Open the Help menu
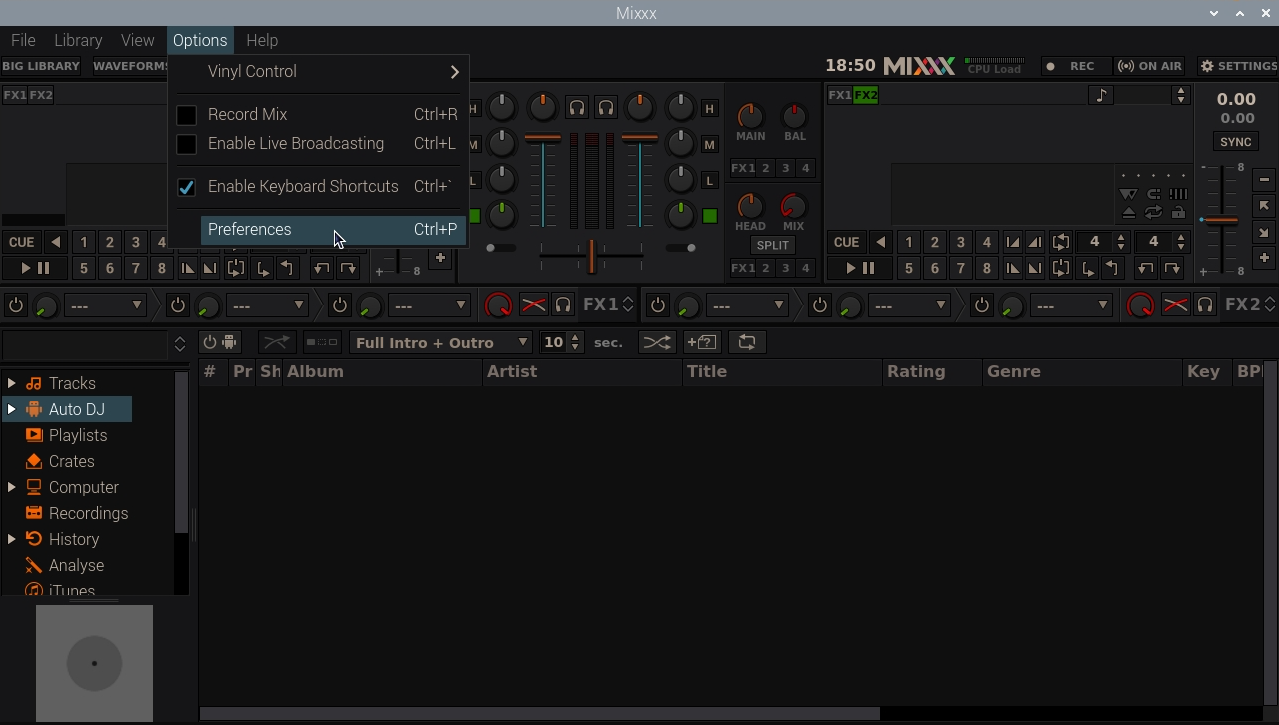1279x725 pixels. (262, 40)
